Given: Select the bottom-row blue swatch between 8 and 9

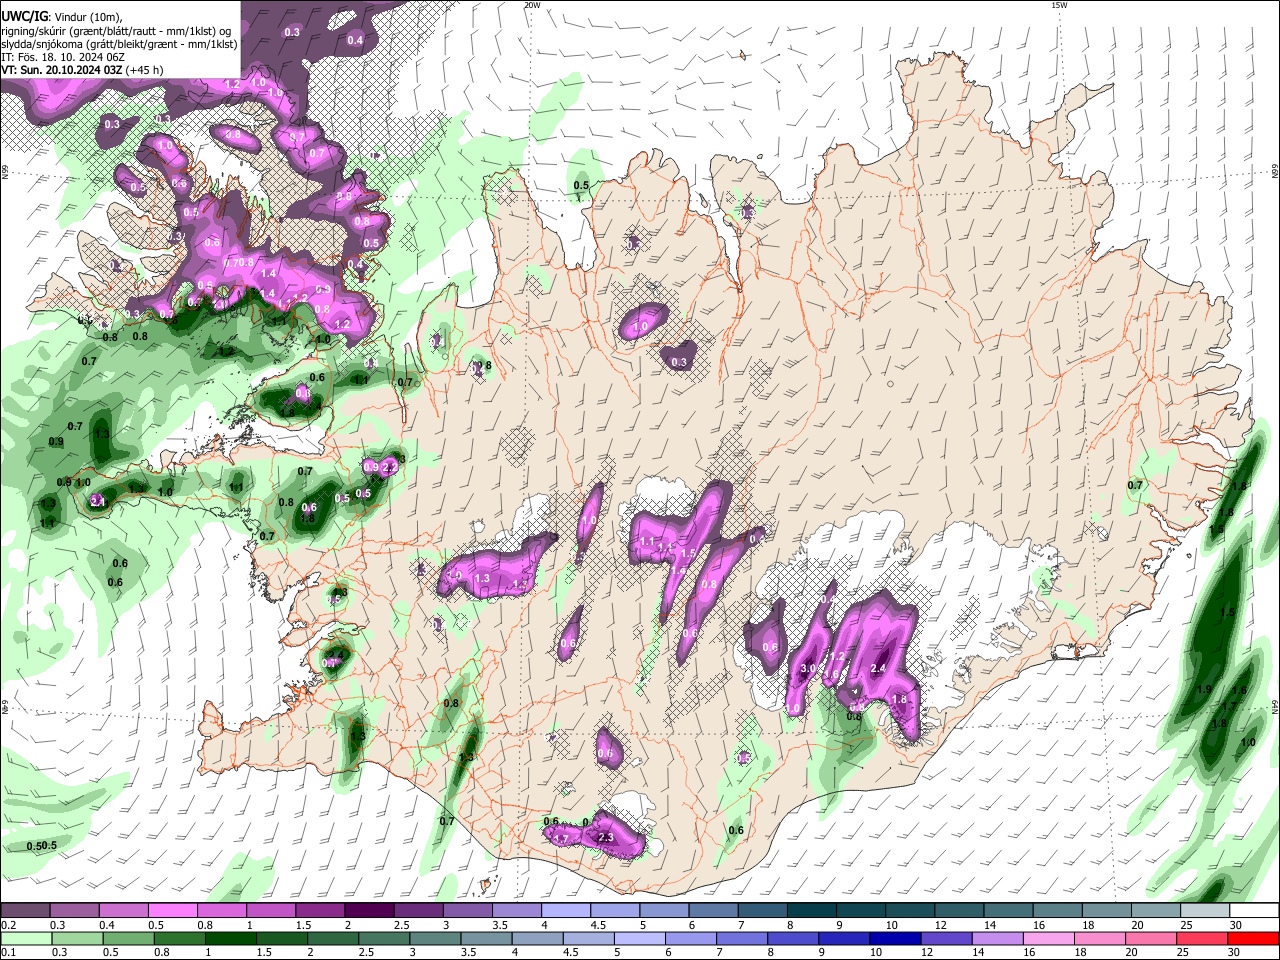Looking at the screenshot, I should pyautogui.click(x=794, y=939).
